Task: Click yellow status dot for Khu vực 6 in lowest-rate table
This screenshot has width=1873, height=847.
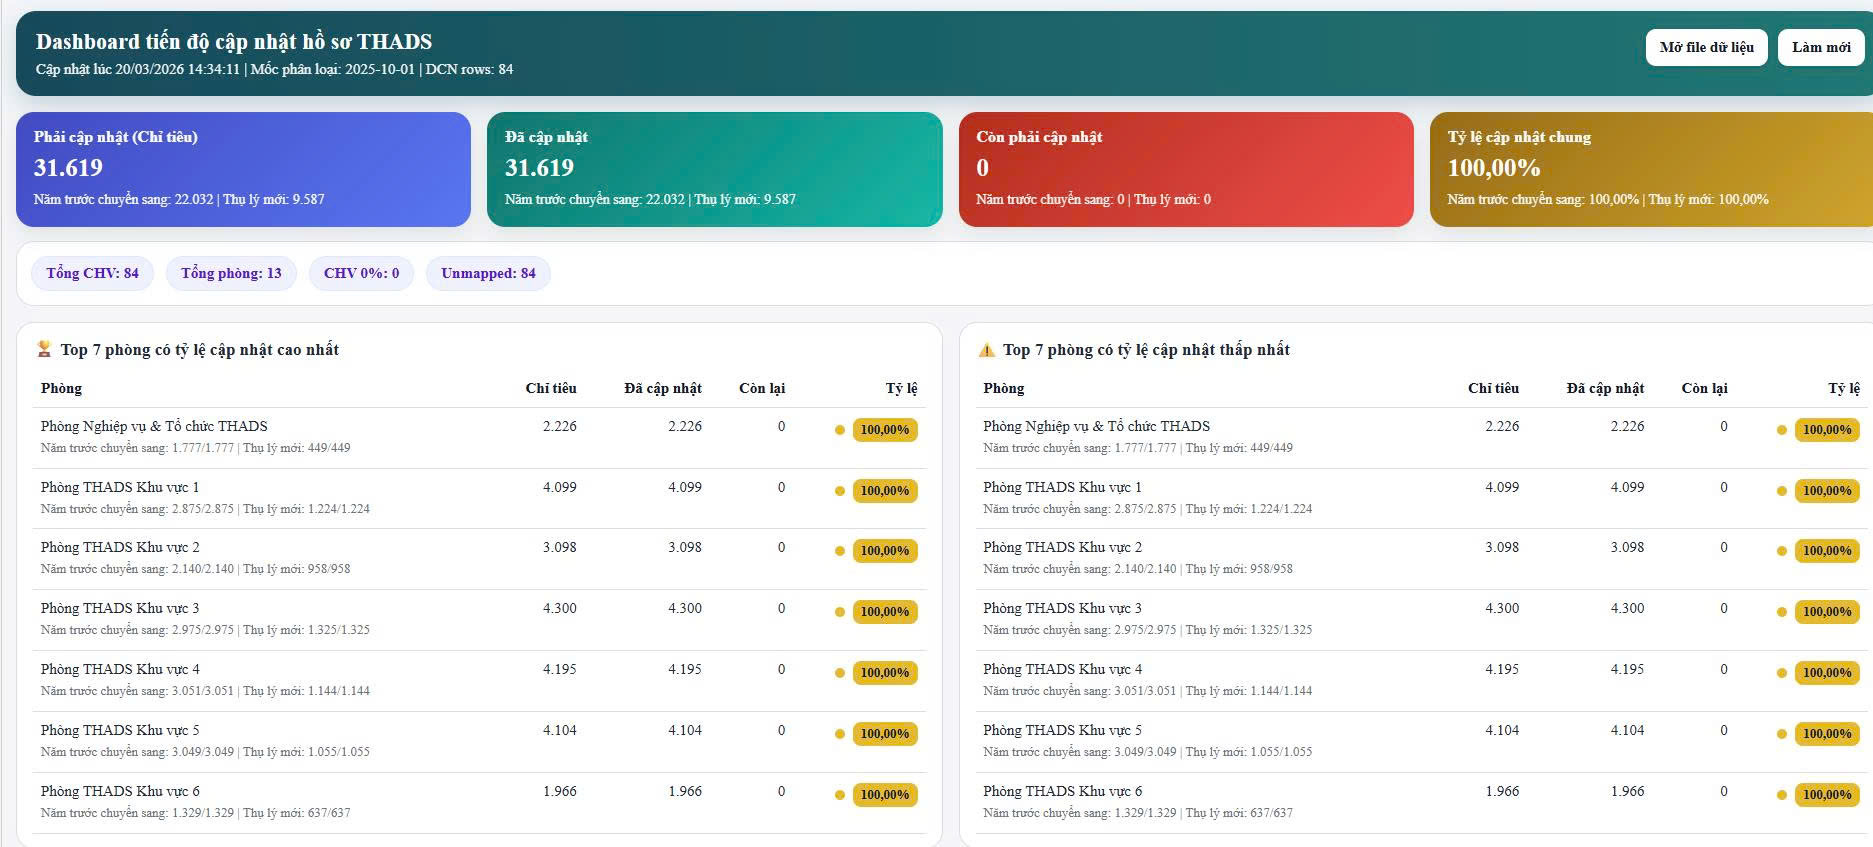Action: (x=1781, y=795)
